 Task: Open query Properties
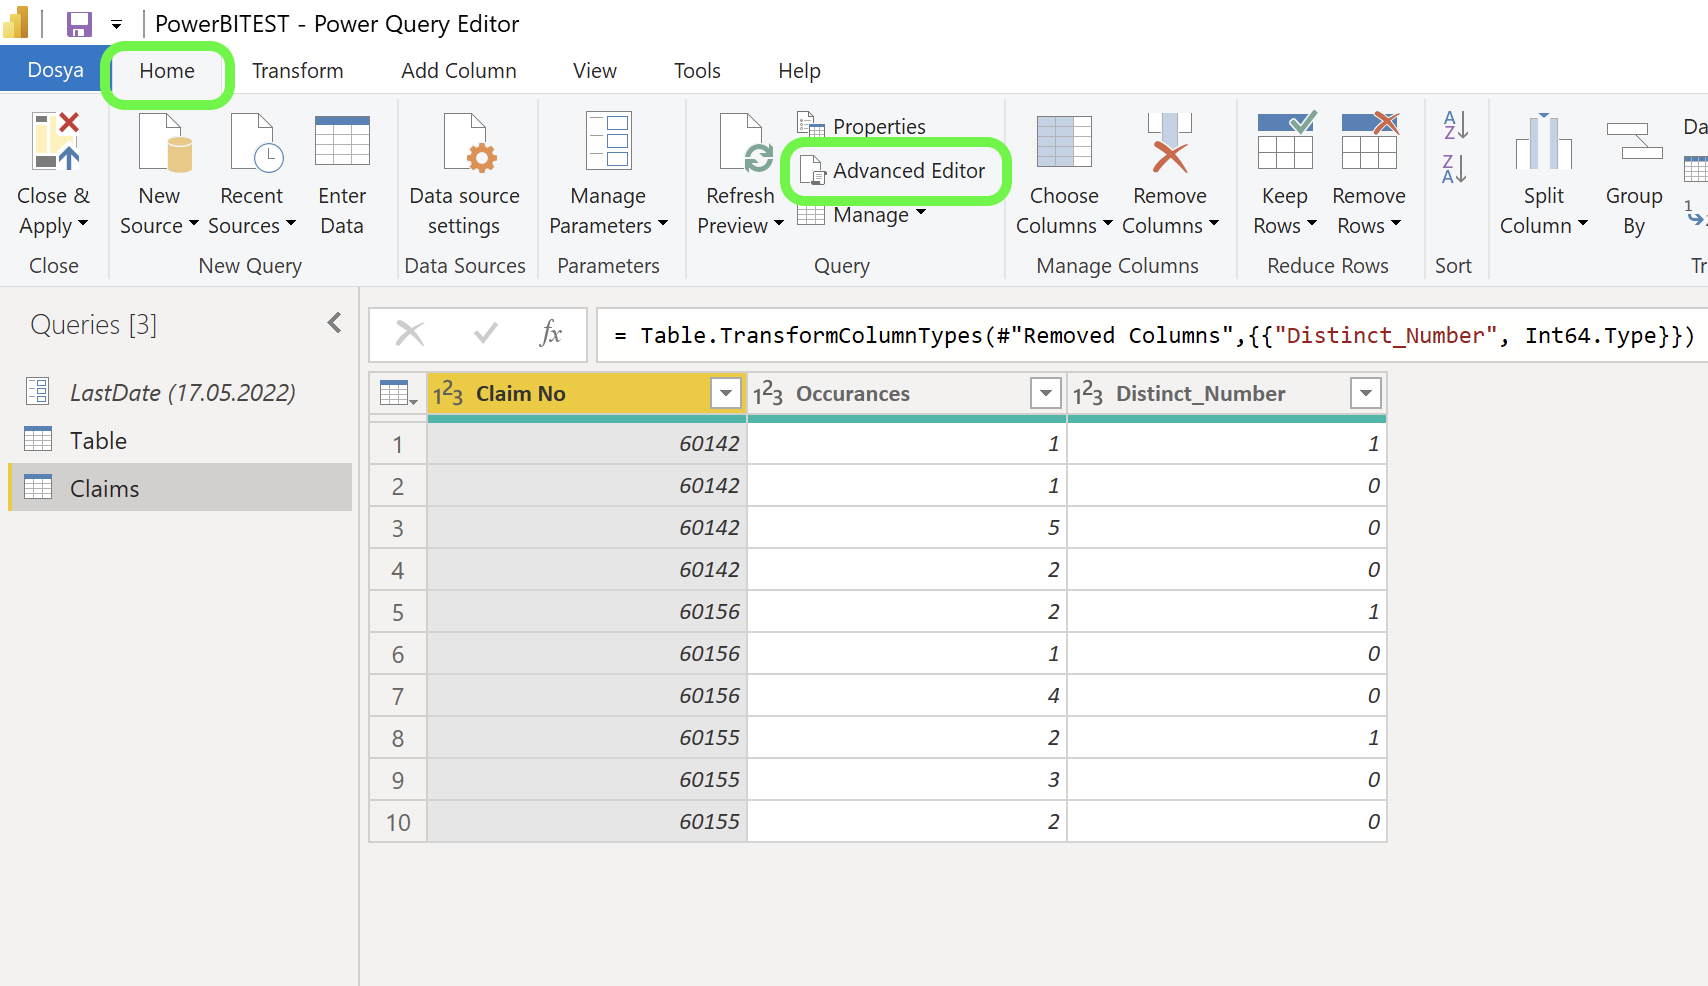click(862, 126)
